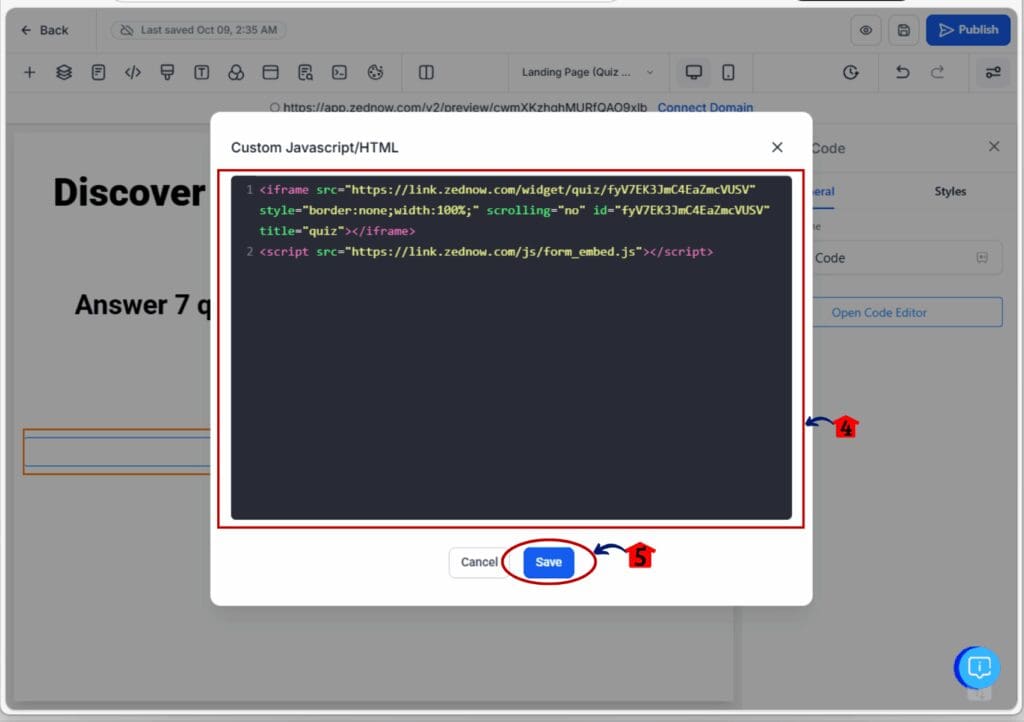This screenshot has width=1024, height=722.
Task: Open the settings filters dropdown icon
Action: tap(992, 72)
